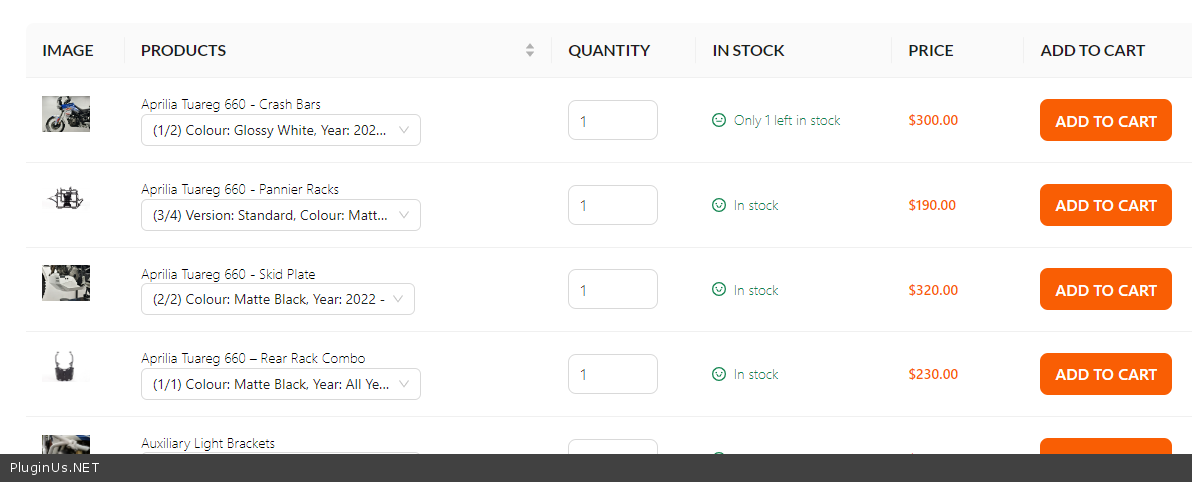This screenshot has width=1192, height=482.
Task: Click smiley icon beside 'Only 1 left in stock'
Action: [x=718, y=120]
